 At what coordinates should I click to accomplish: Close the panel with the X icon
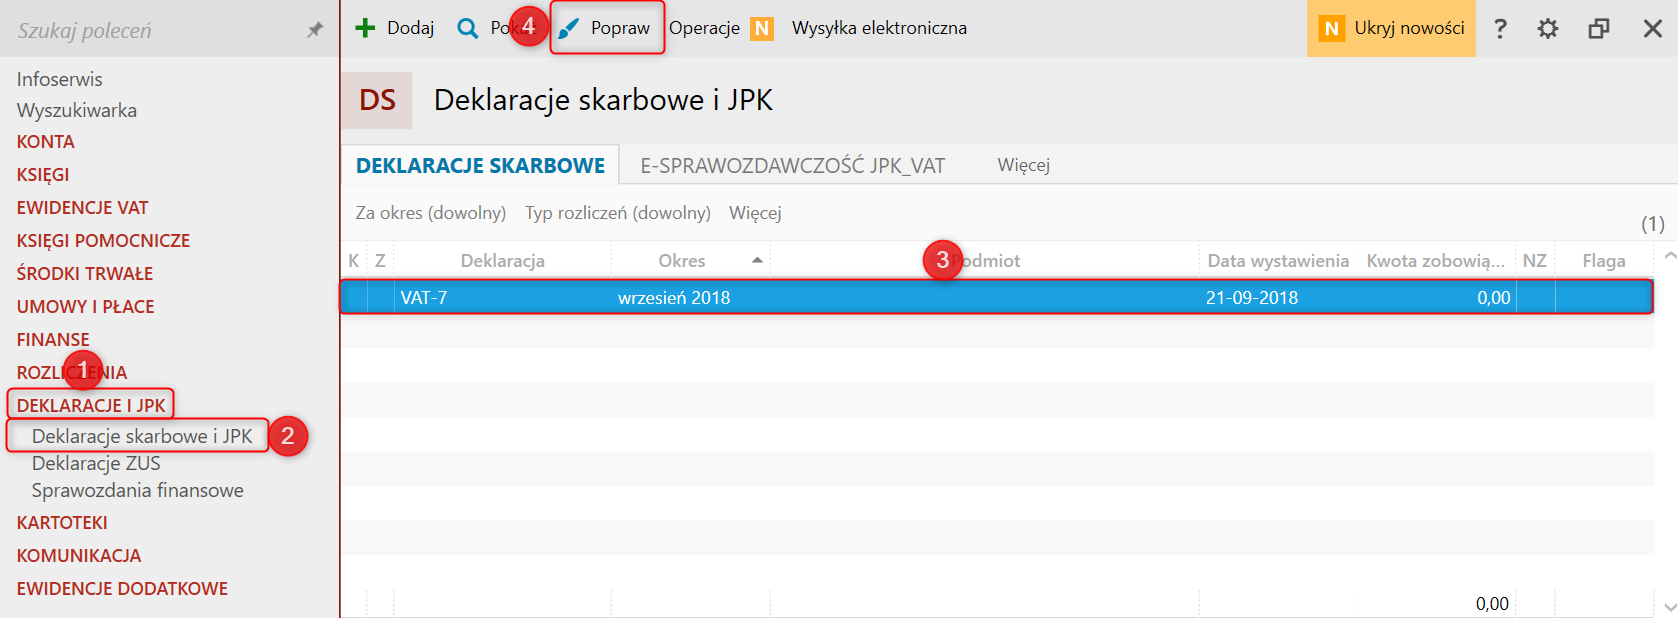click(1653, 28)
